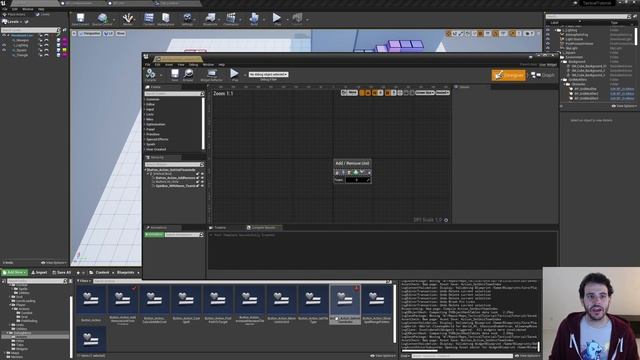Open Marketplace from main toolbar

(x=166, y=19)
